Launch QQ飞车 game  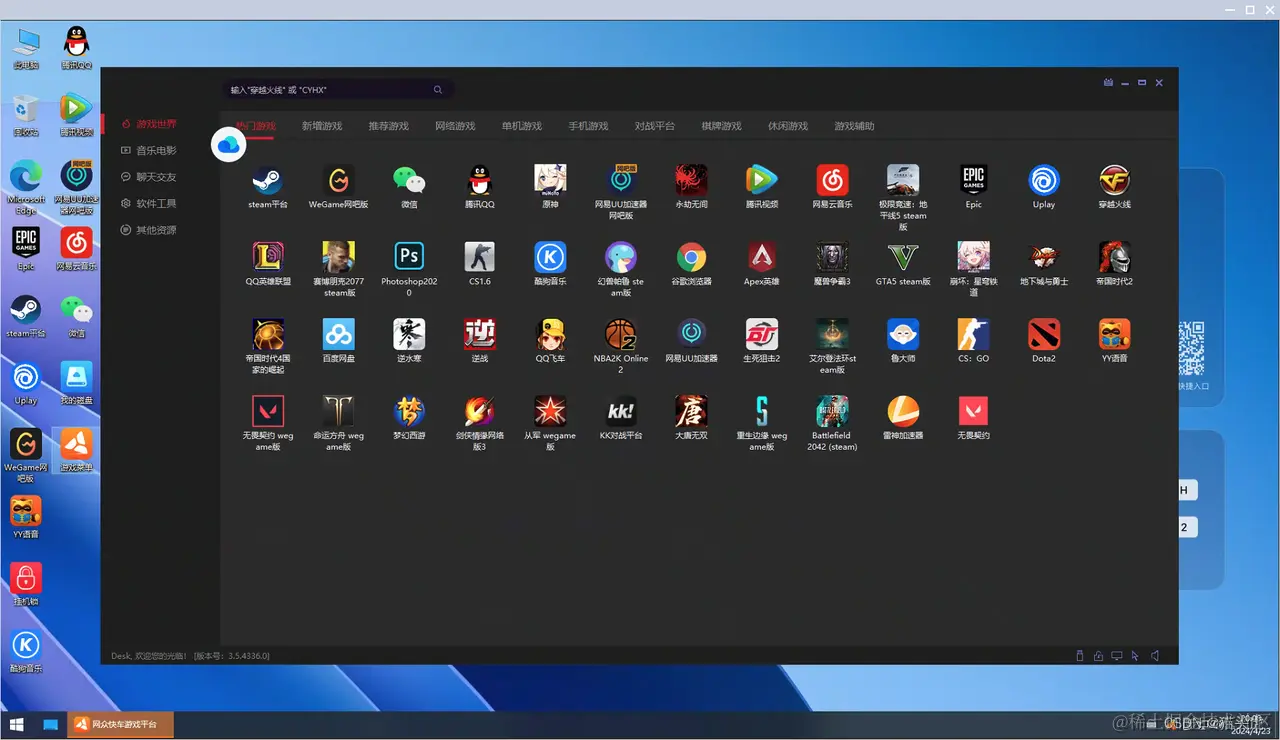550,334
